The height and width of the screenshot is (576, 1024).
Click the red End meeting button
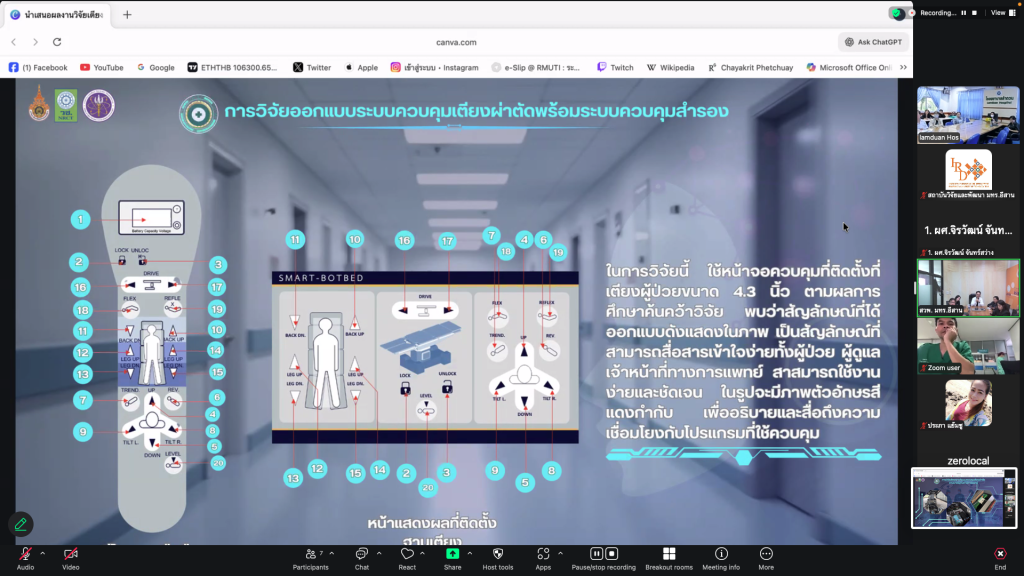coord(1000,554)
